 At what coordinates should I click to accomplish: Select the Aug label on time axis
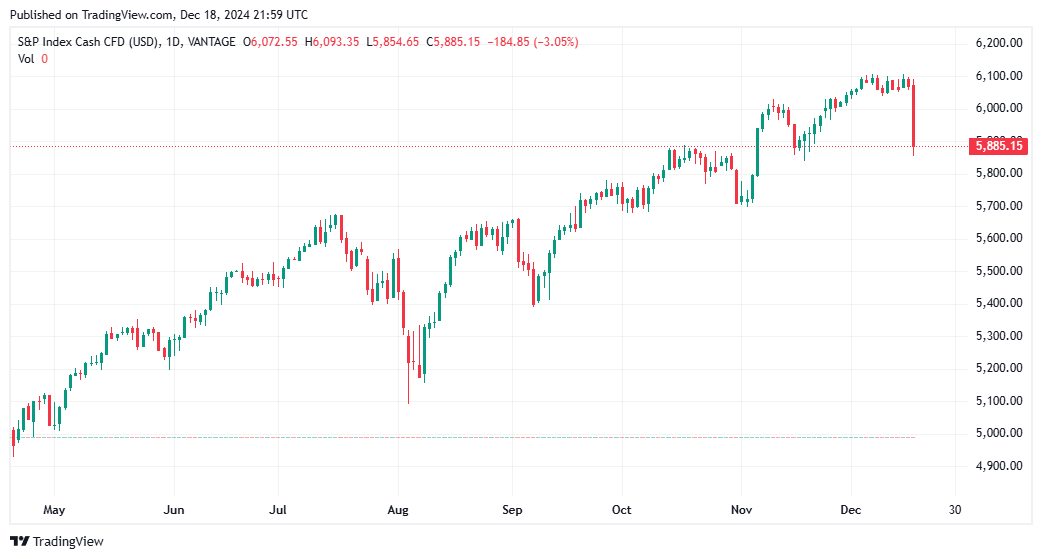(x=398, y=510)
